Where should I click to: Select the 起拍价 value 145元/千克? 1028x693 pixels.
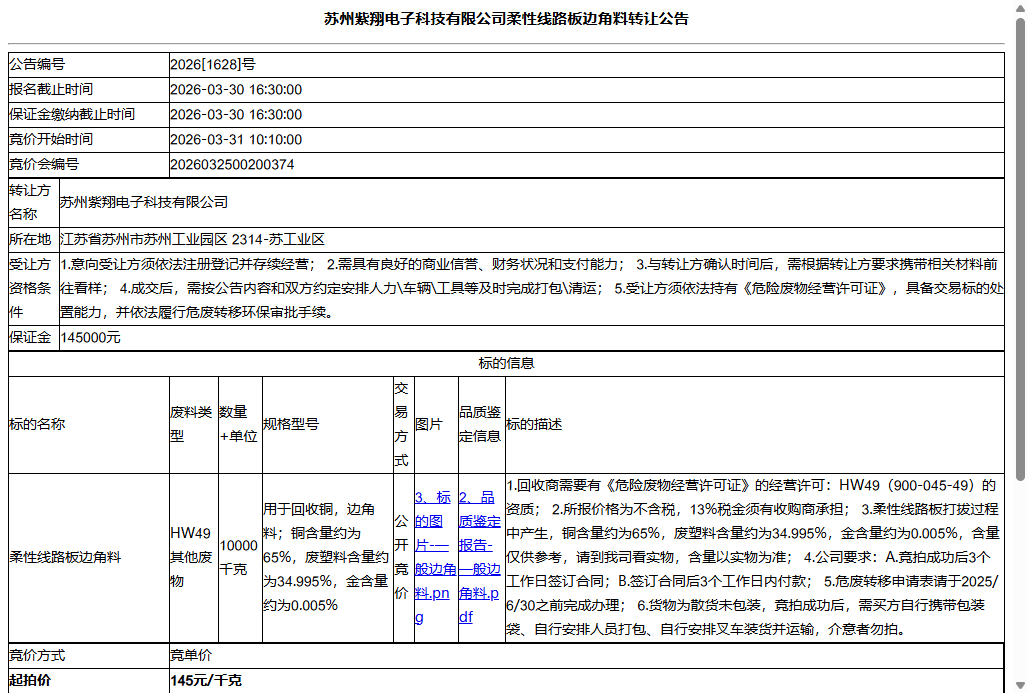click(x=200, y=680)
